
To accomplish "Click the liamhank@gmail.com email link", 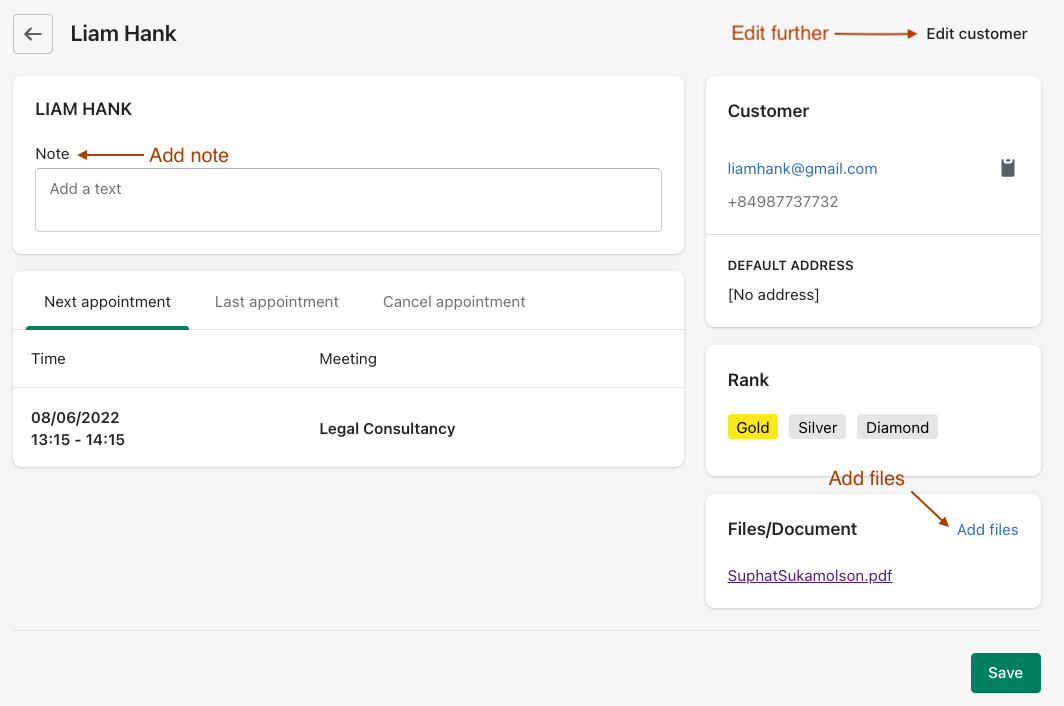I will 802,169.
